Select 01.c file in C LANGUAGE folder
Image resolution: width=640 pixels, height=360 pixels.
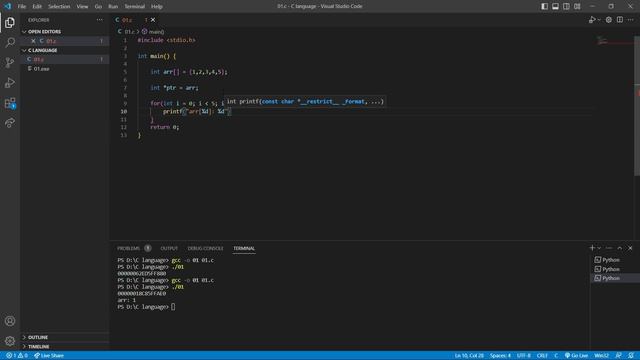click(x=65, y=59)
